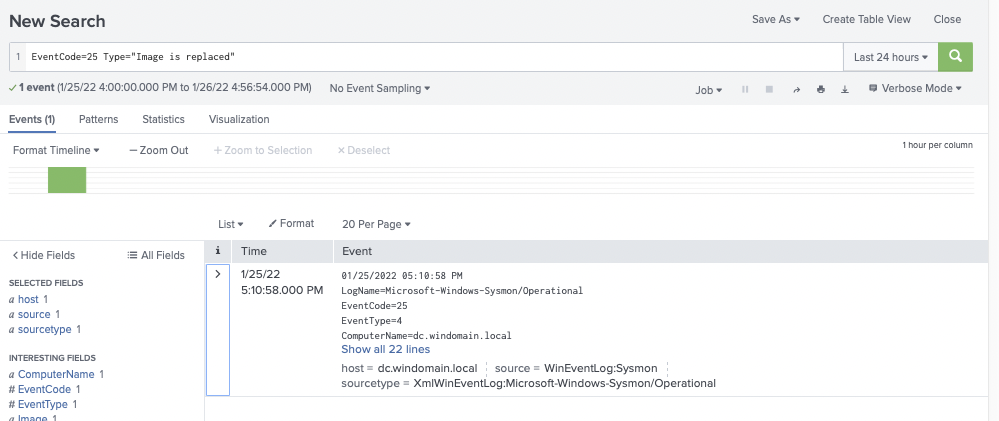Click sourcetype value XmlWinEventLog:Microsoft-Windows-Sysmon/Operational

click(564, 383)
